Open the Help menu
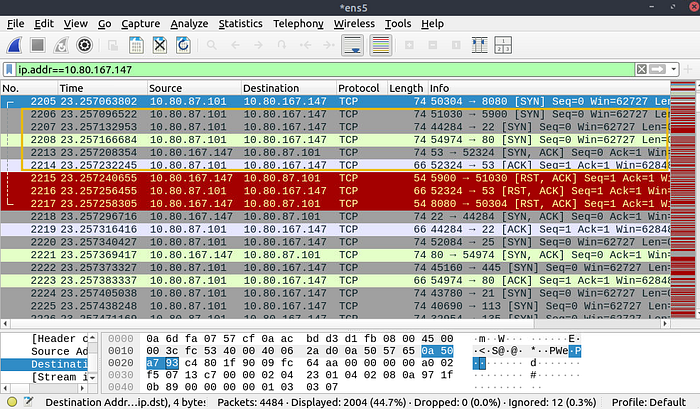700x409 pixels. coord(432,24)
